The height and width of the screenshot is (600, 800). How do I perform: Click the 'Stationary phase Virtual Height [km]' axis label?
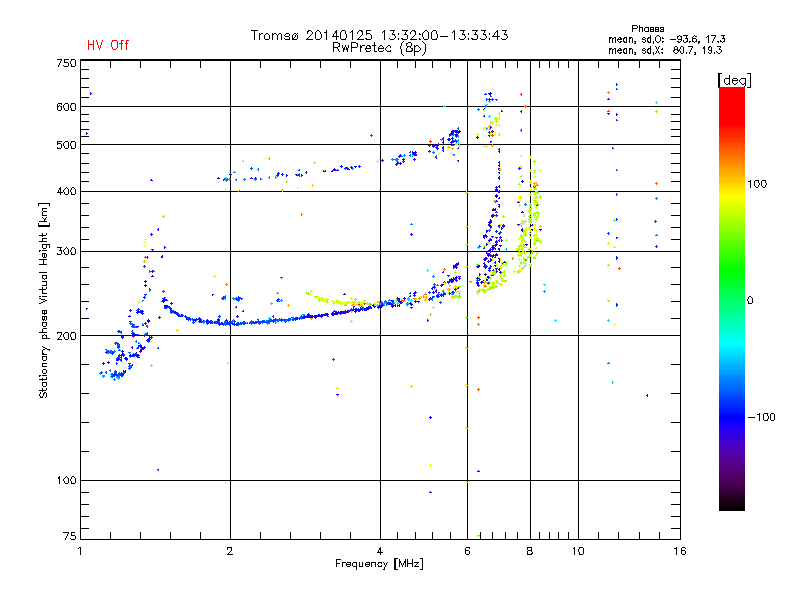[x=43, y=300]
